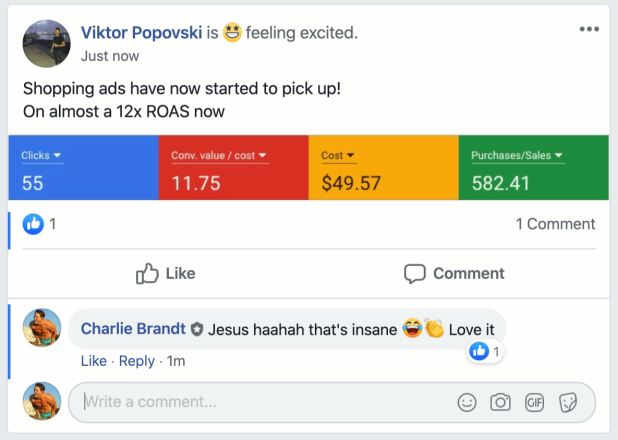
Task: Open Viktor Popovski's profile link
Action: coord(141,33)
